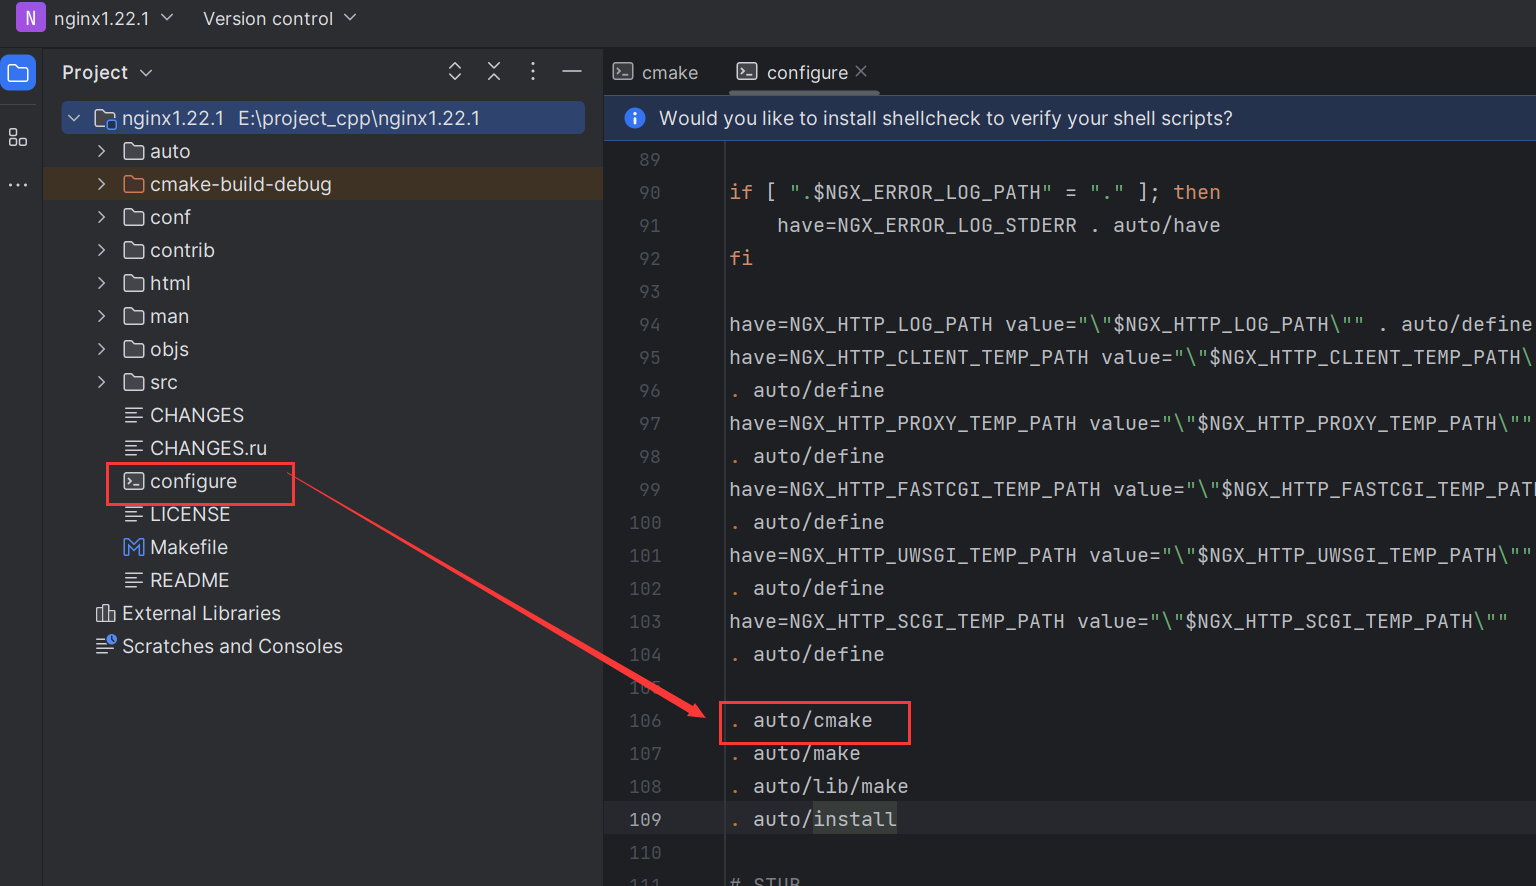Image resolution: width=1536 pixels, height=886 pixels.
Task: Expand the objs folder
Action: point(101,349)
